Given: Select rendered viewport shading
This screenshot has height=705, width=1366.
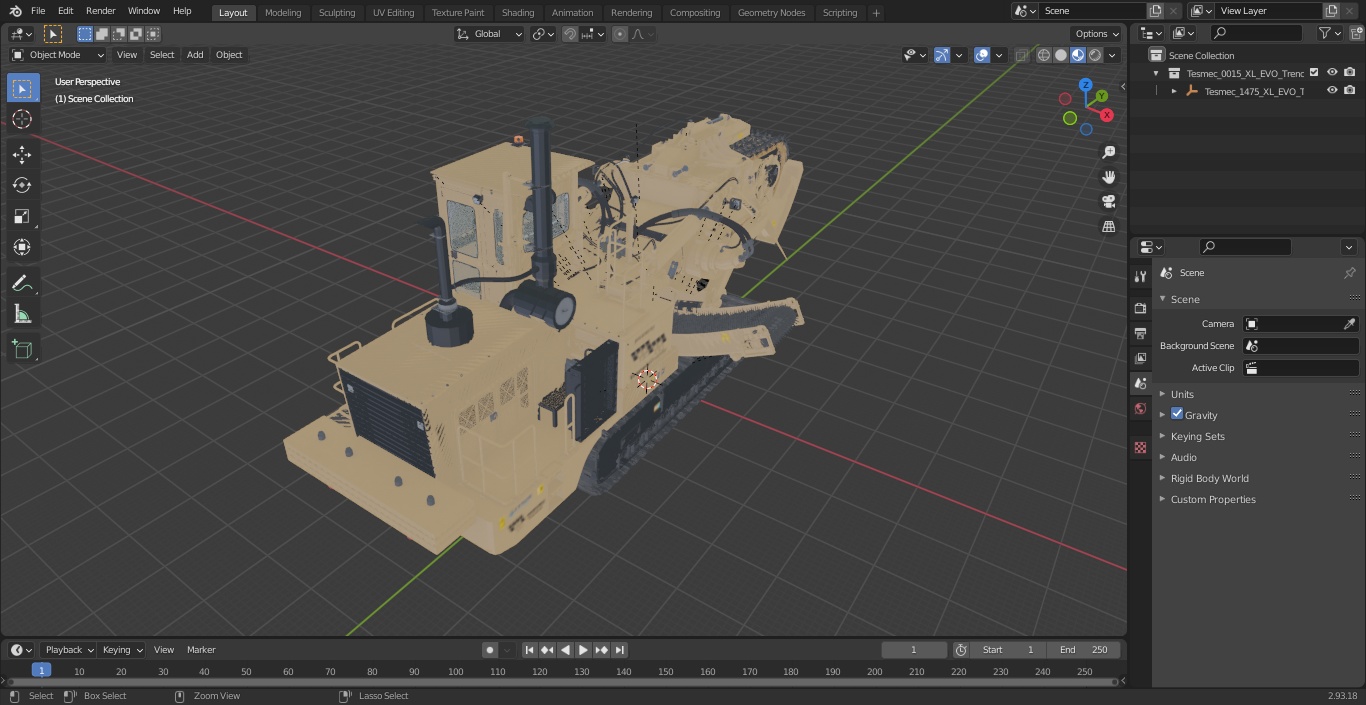Looking at the screenshot, I should pyautogui.click(x=1095, y=55).
